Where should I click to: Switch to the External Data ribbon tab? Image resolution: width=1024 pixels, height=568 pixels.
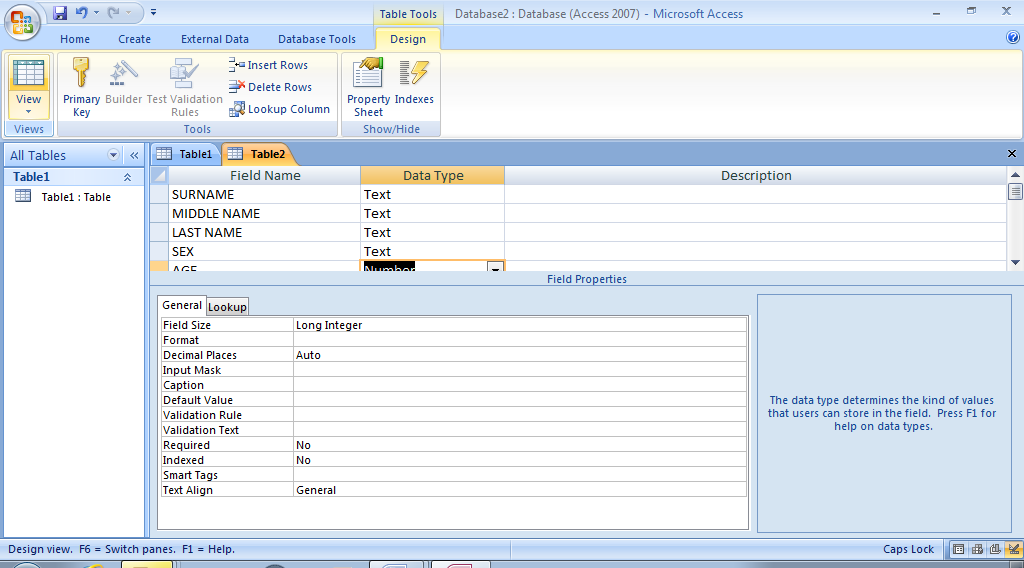click(215, 39)
